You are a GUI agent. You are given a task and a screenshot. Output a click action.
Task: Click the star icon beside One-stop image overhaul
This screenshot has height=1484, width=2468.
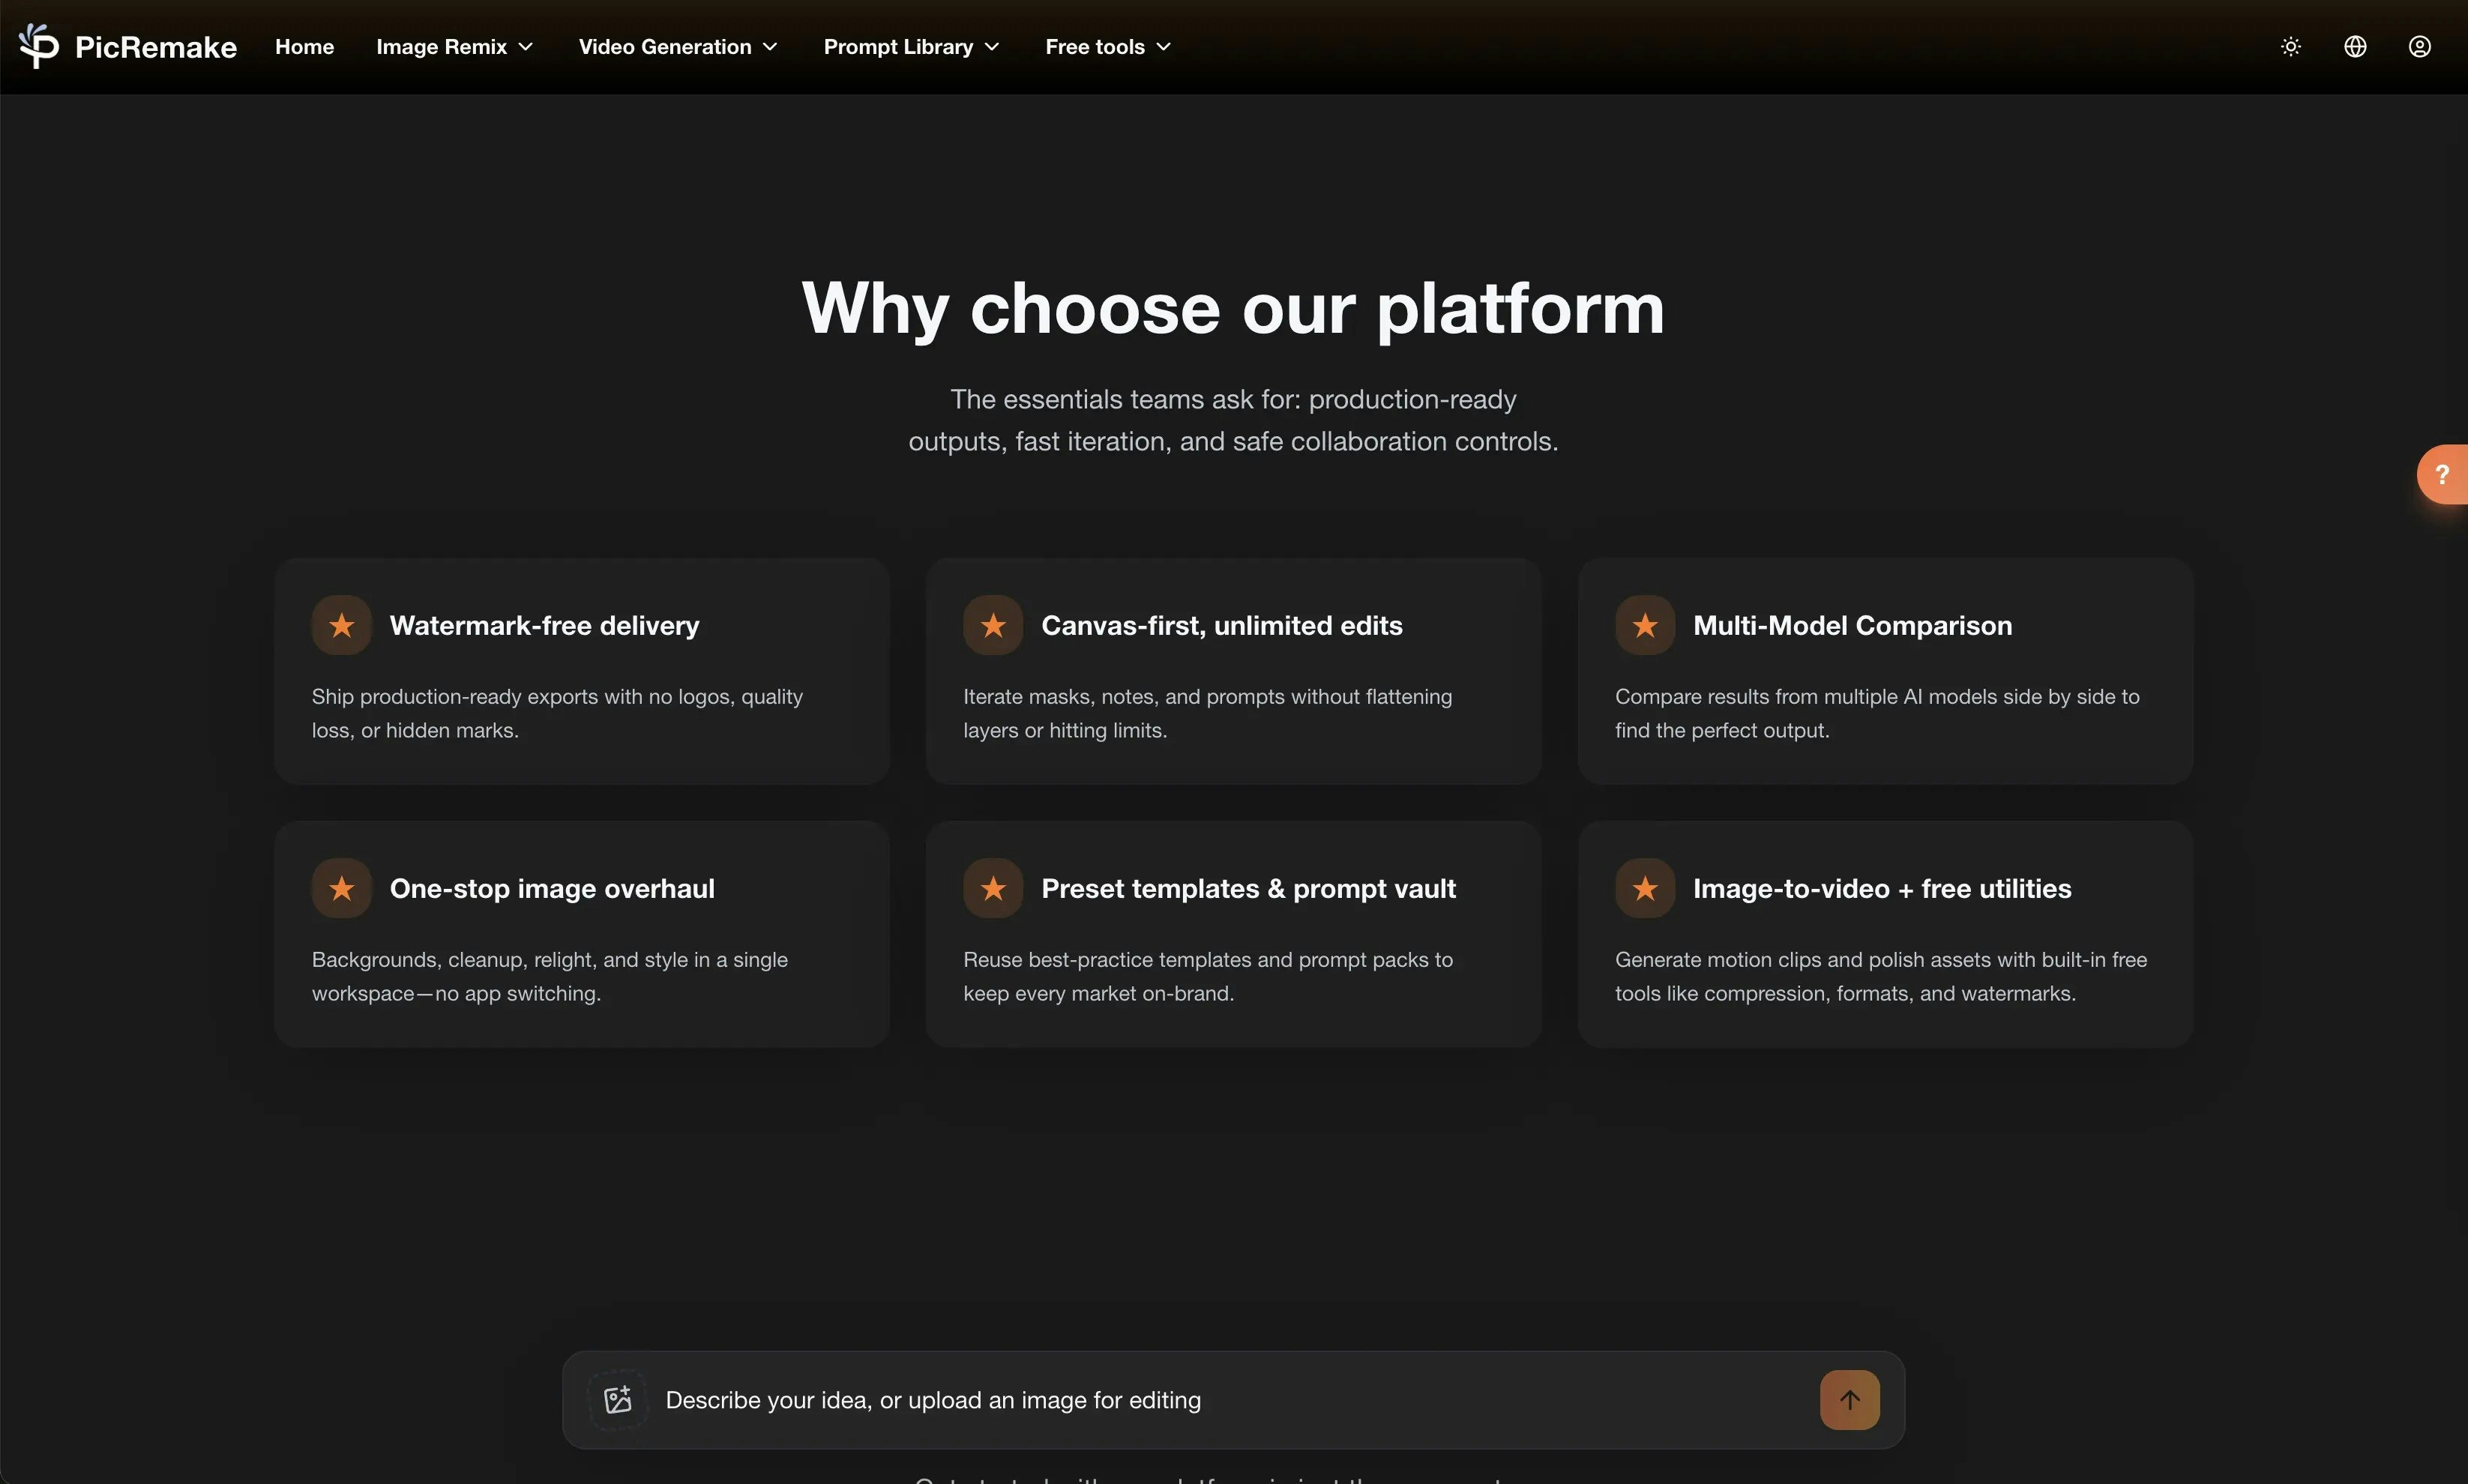342,888
